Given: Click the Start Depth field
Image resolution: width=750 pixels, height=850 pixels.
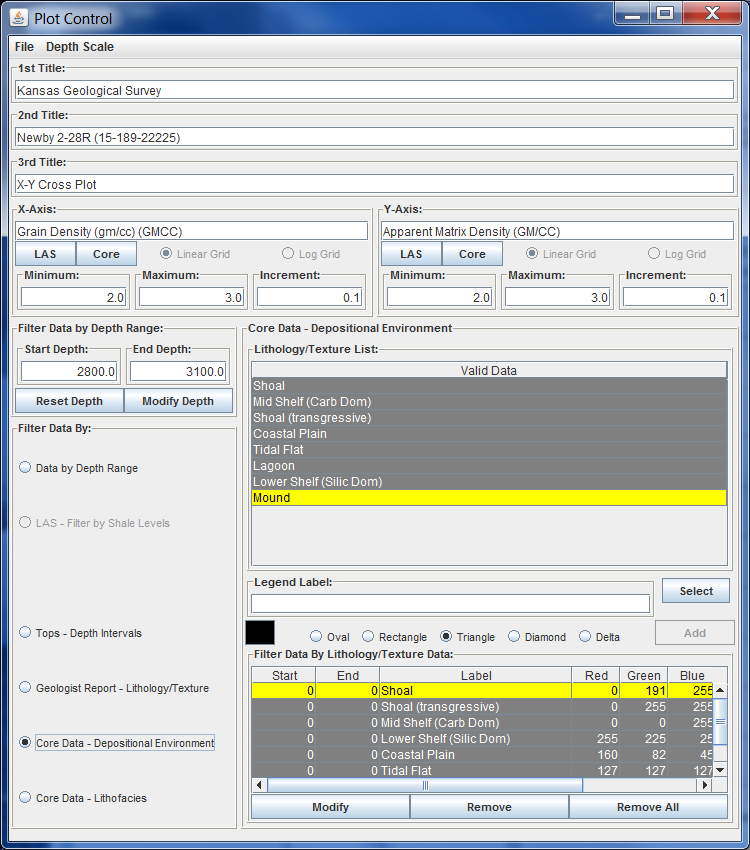Looking at the screenshot, I should click(69, 371).
